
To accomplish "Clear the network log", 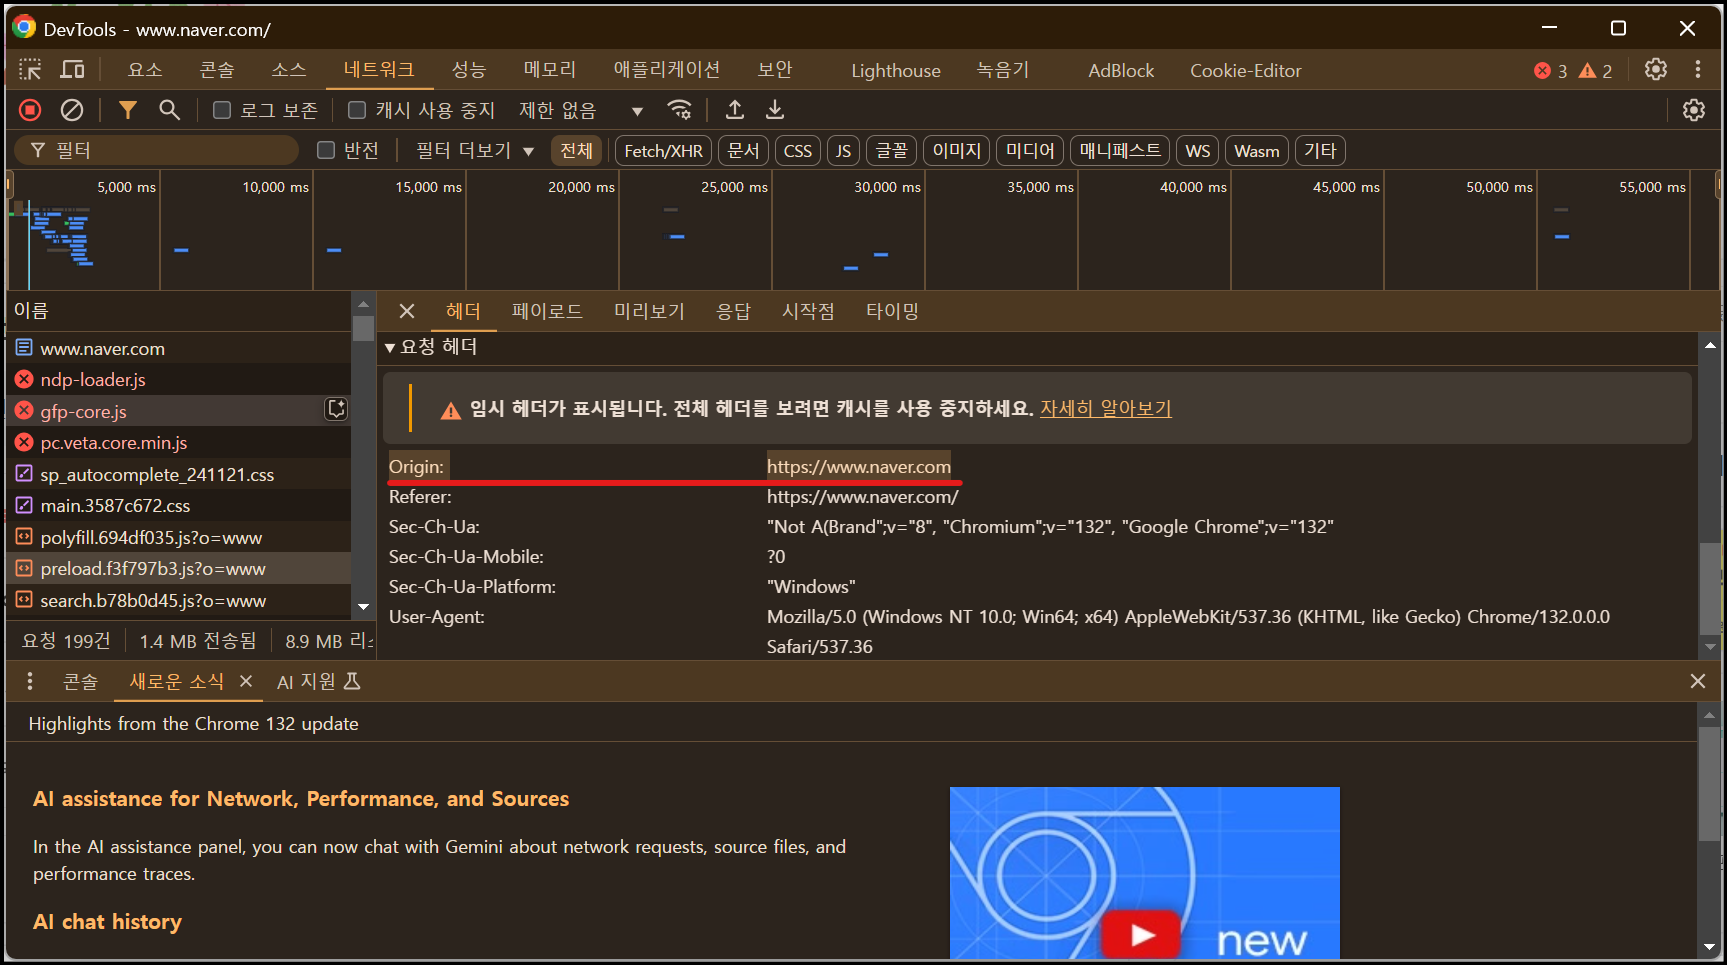I will click(x=72, y=110).
